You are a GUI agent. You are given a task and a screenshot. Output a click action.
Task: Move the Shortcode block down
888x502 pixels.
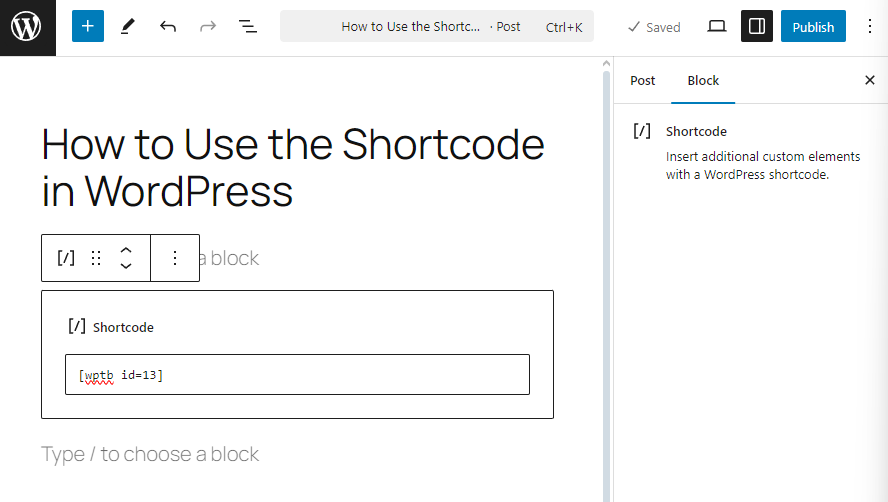tap(126, 266)
